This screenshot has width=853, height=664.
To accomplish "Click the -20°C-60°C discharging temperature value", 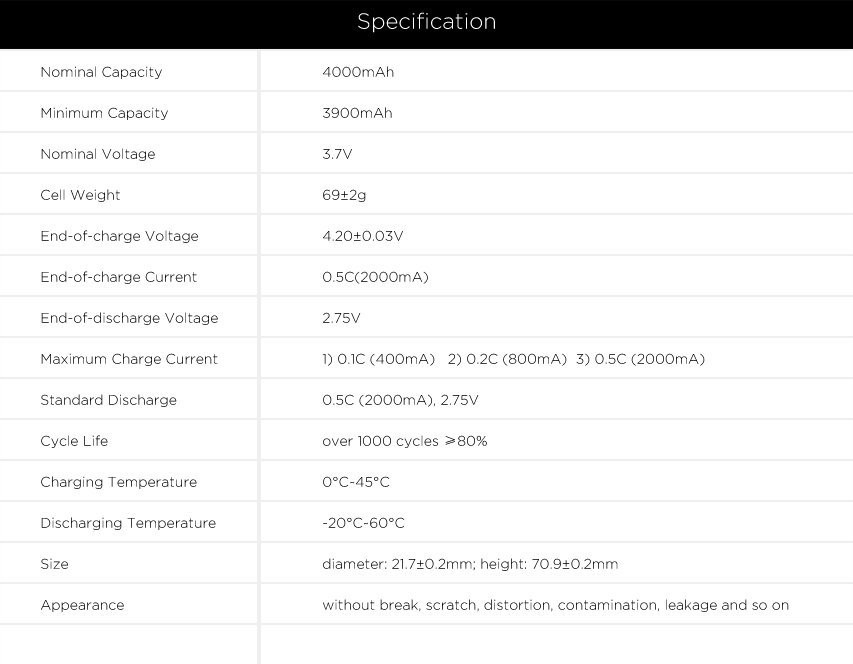I will click(x=363, y=523).
